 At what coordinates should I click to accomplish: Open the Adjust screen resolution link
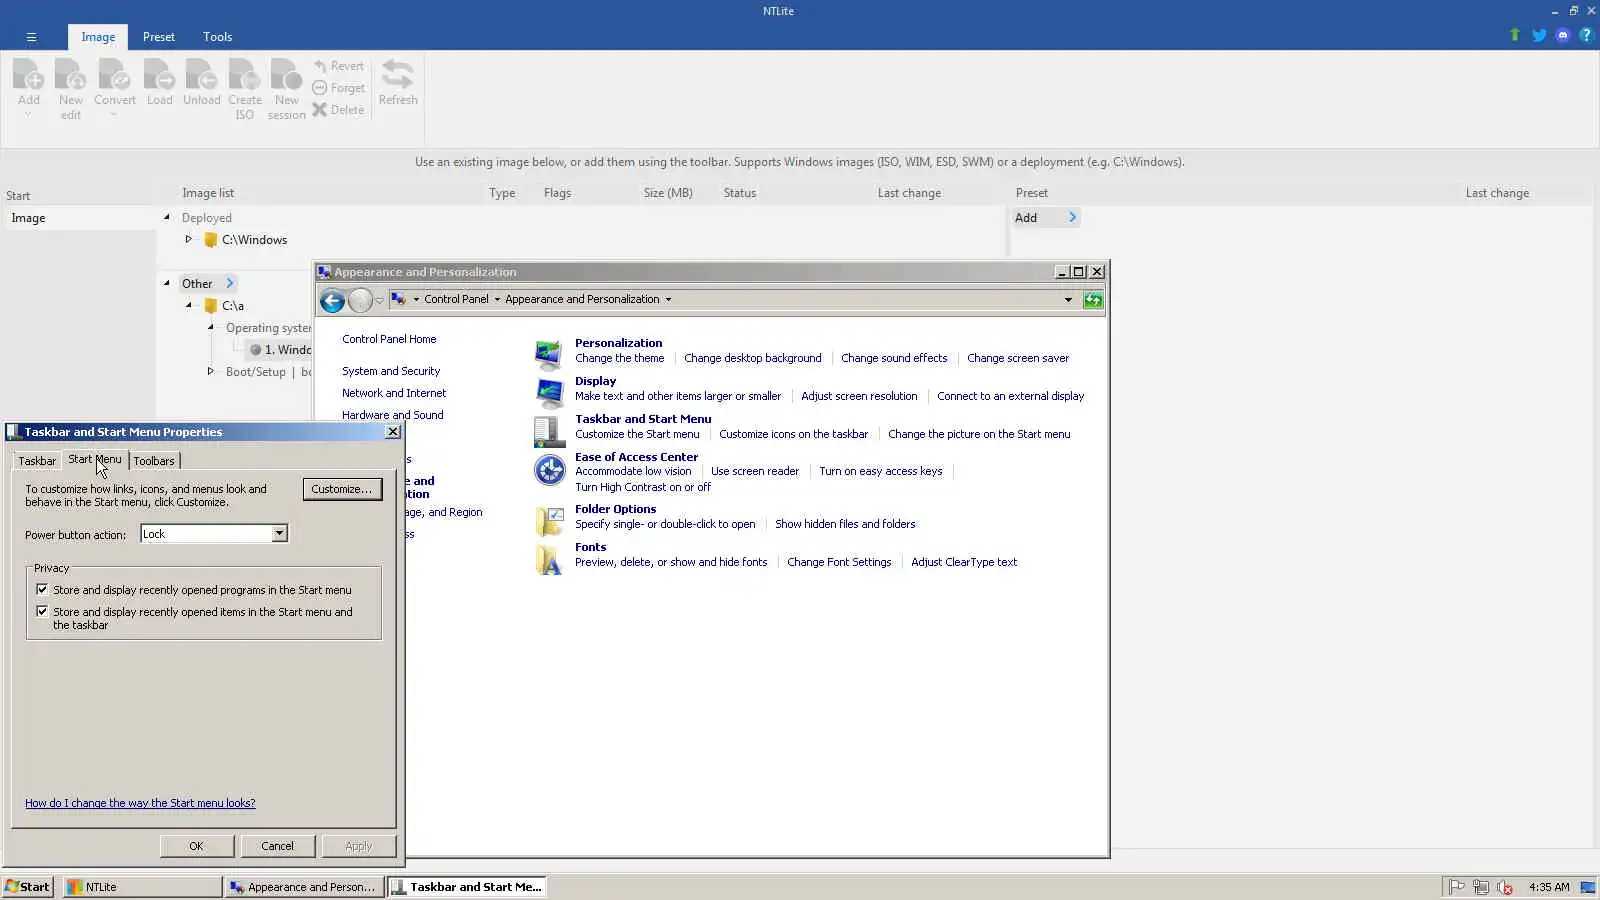click(x=859, y=396)
